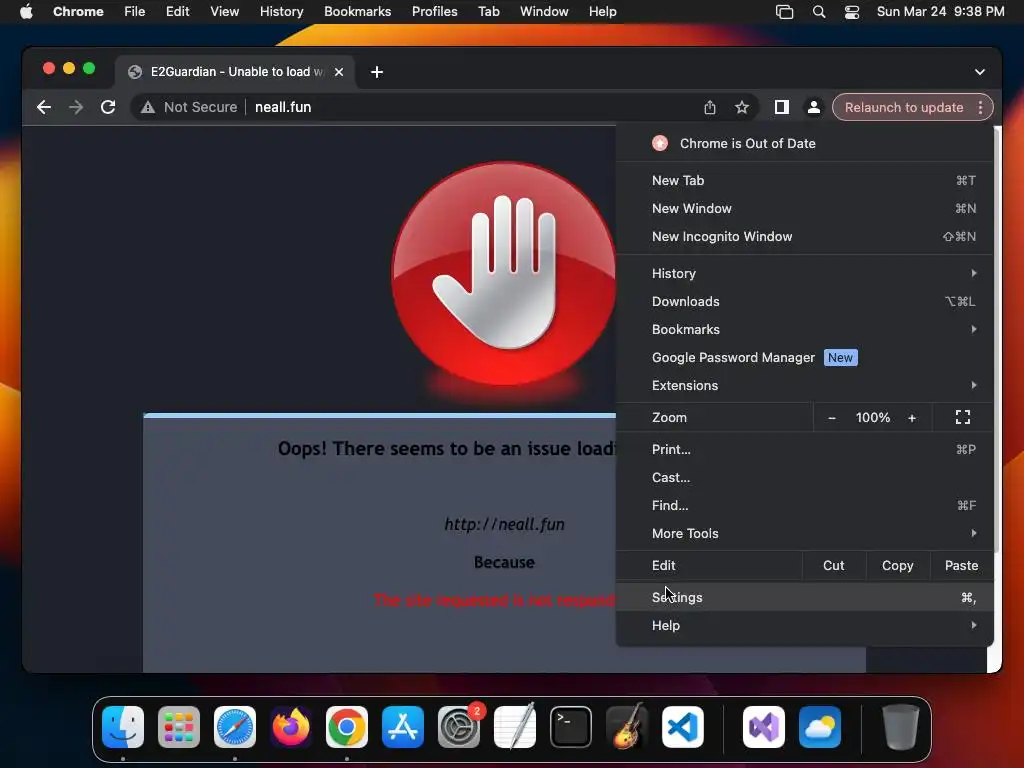This screenshot has width=1024, height=768.
Task: Open Launchpad from the dock
Action: pos(179,727)
